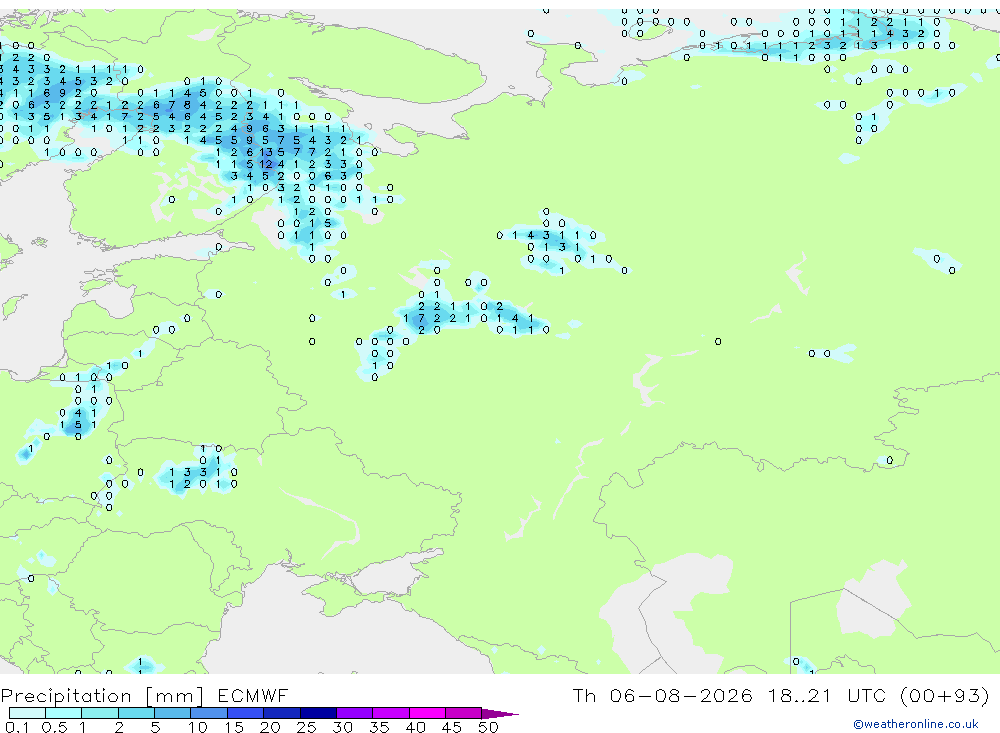Screen dimensions: 1000x733
Task: Click the '20' legend scale label
Action: coord(270,727)
